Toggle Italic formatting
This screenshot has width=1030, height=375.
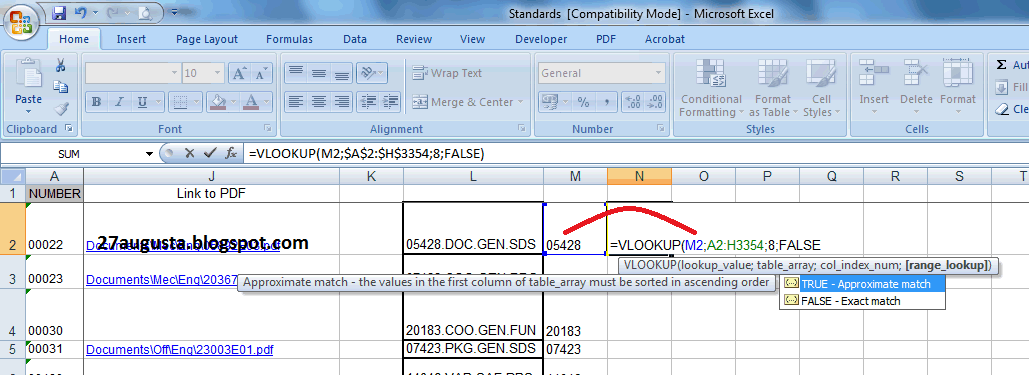[x=119, y=102]
